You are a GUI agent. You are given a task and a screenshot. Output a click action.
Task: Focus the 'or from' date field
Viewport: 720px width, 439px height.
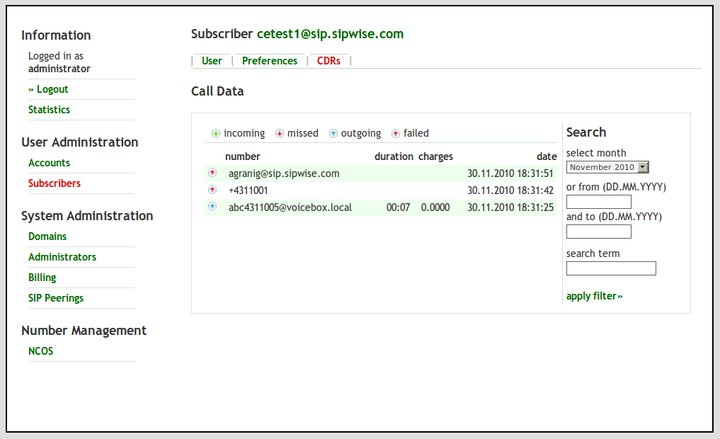[x=598, y=202]
